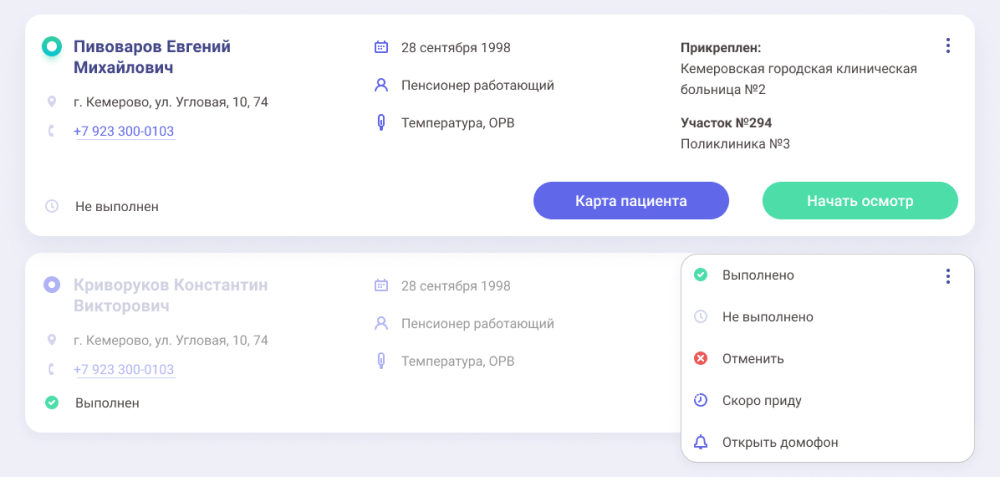
Task: Choose Не выполнено in the status menu
Action: point(767,317)
